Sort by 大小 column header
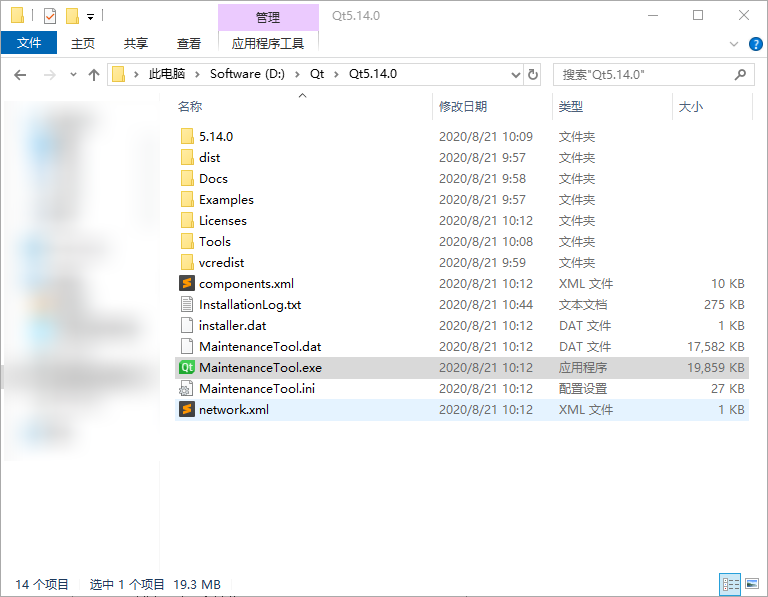The width and height of the screenshot is (768, 597). click(691, 106)
